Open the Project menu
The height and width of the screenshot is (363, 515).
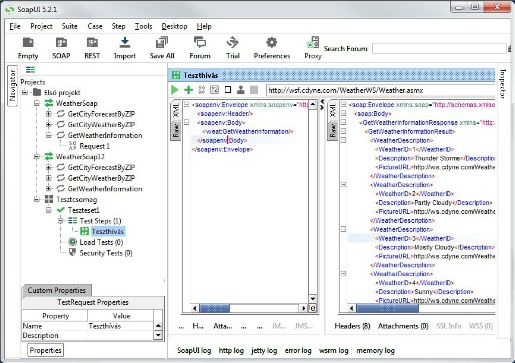point(41,26)
